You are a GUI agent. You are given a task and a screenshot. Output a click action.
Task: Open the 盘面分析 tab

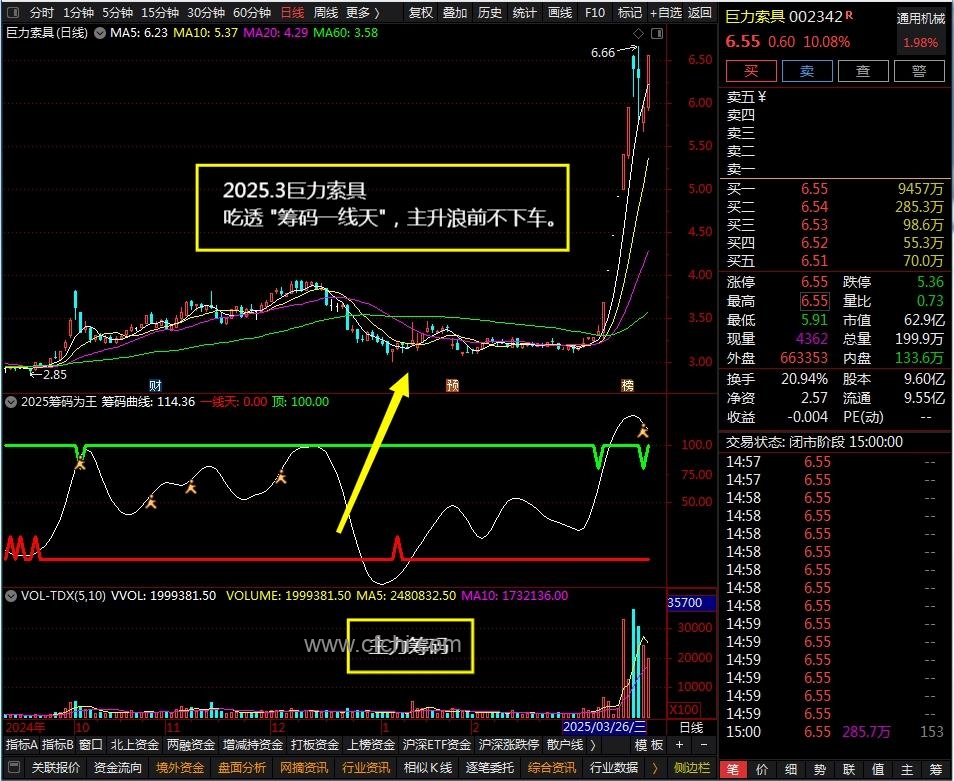pos(242,768)
